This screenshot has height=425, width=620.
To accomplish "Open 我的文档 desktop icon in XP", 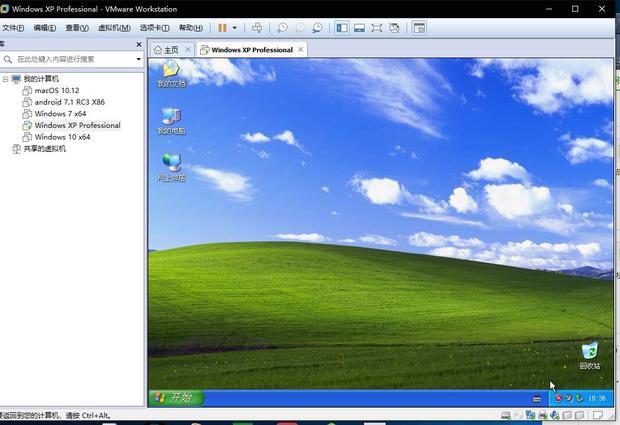I will pos(171,73).
